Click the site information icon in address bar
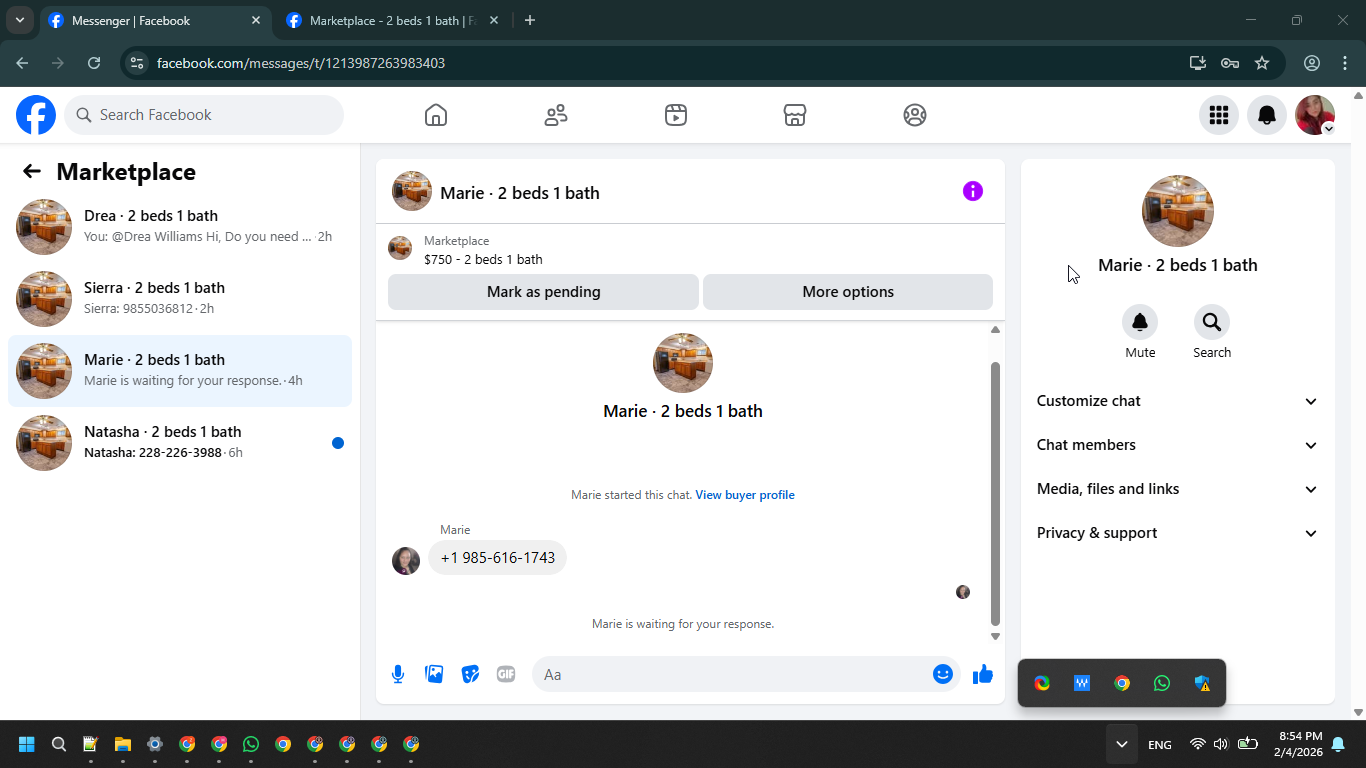Screen dimensions: 1366x768 [x=138, y=63]
